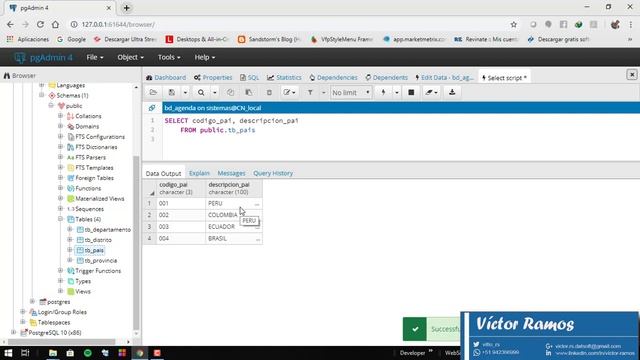
Task: Open the Tools menu
Action: (169, 58)
